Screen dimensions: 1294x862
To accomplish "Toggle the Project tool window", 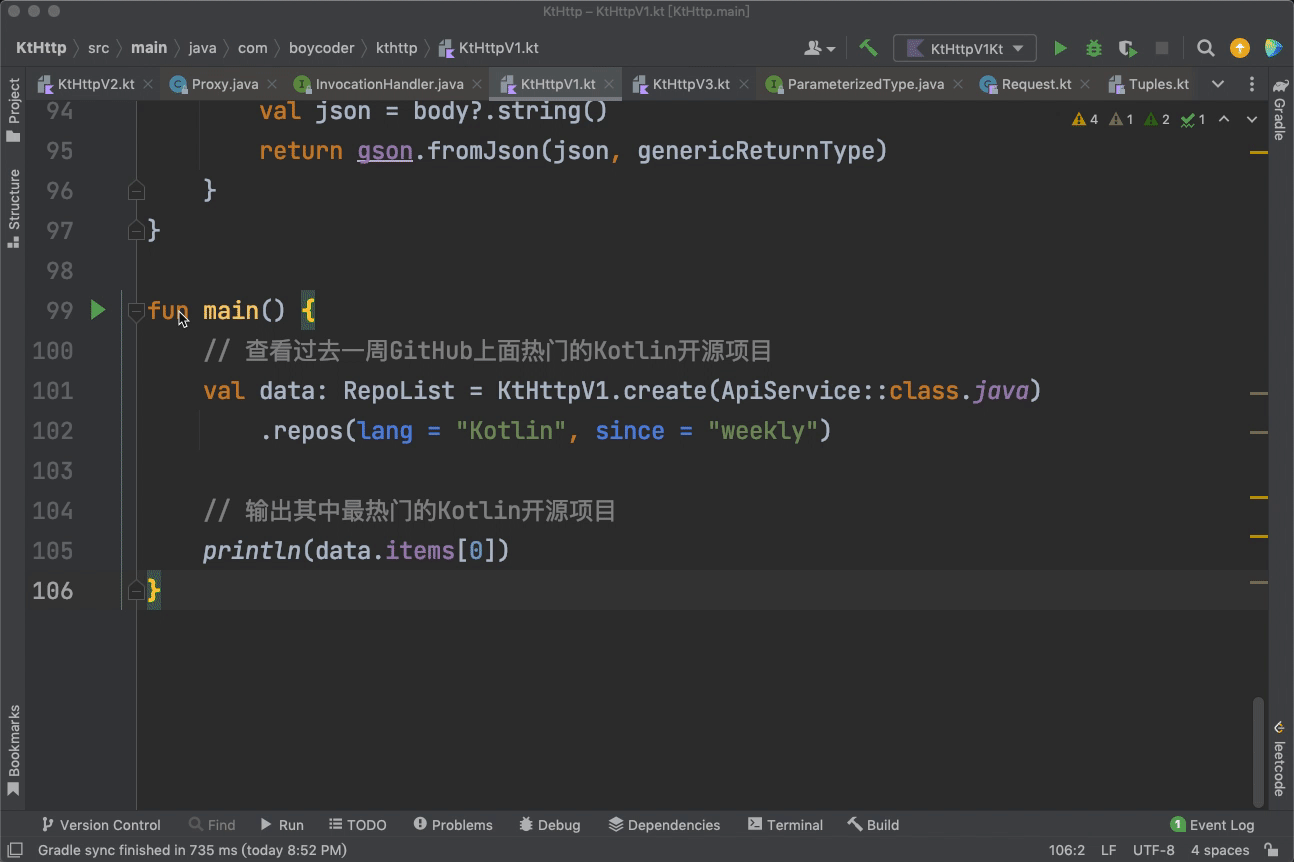I will (14, 108).
